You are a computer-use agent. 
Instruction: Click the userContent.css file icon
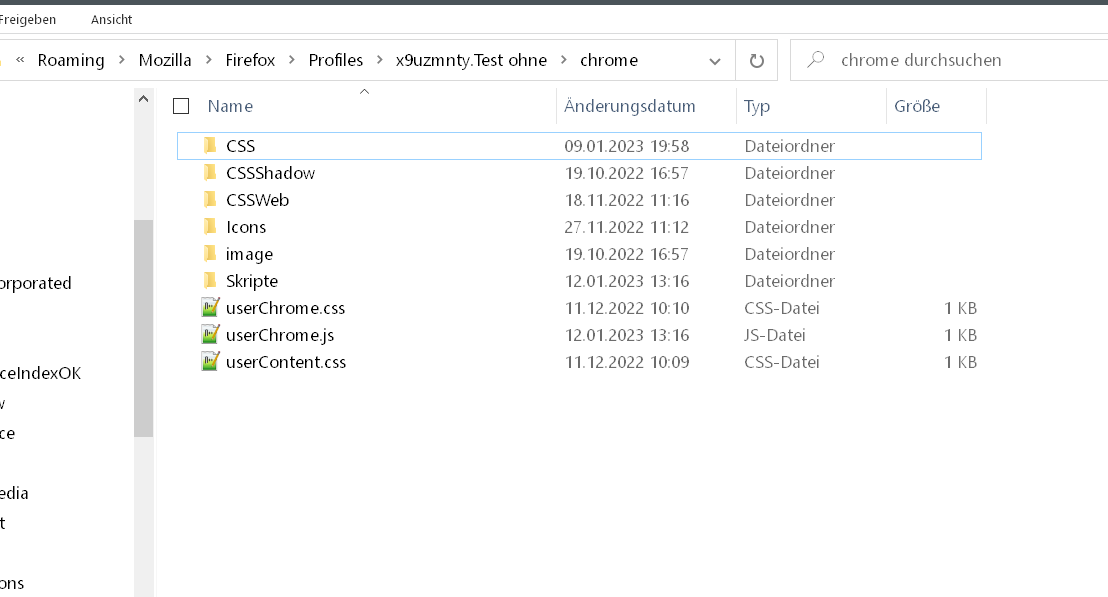(x=210, y=362)
